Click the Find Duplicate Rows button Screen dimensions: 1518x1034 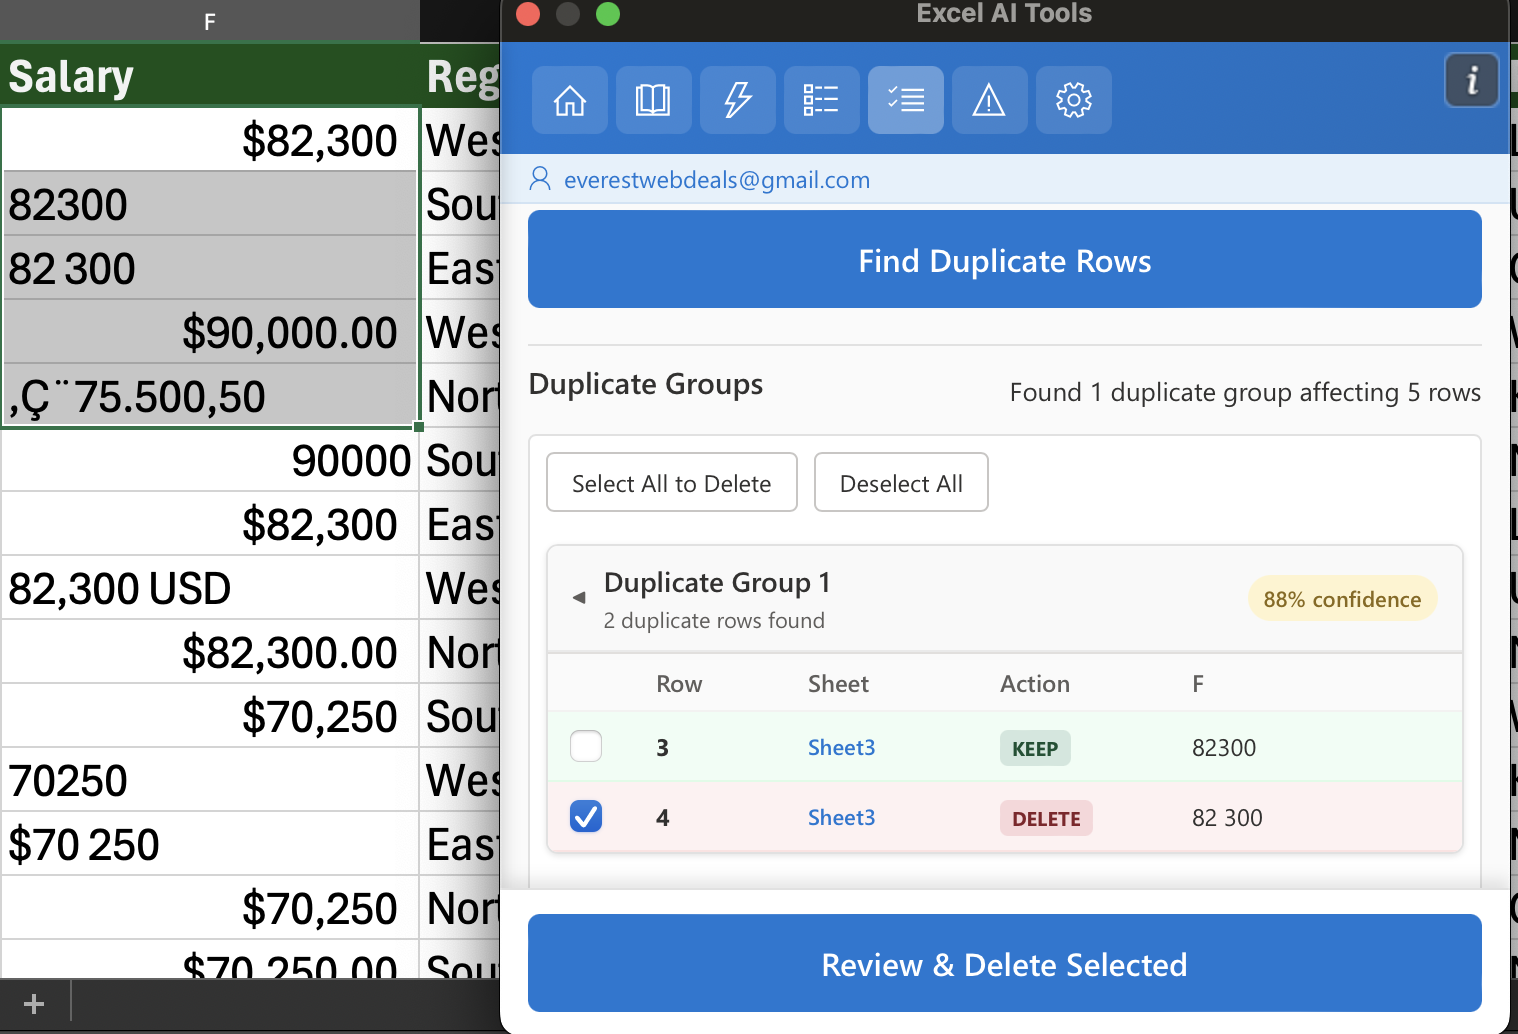pos(1004,260)
